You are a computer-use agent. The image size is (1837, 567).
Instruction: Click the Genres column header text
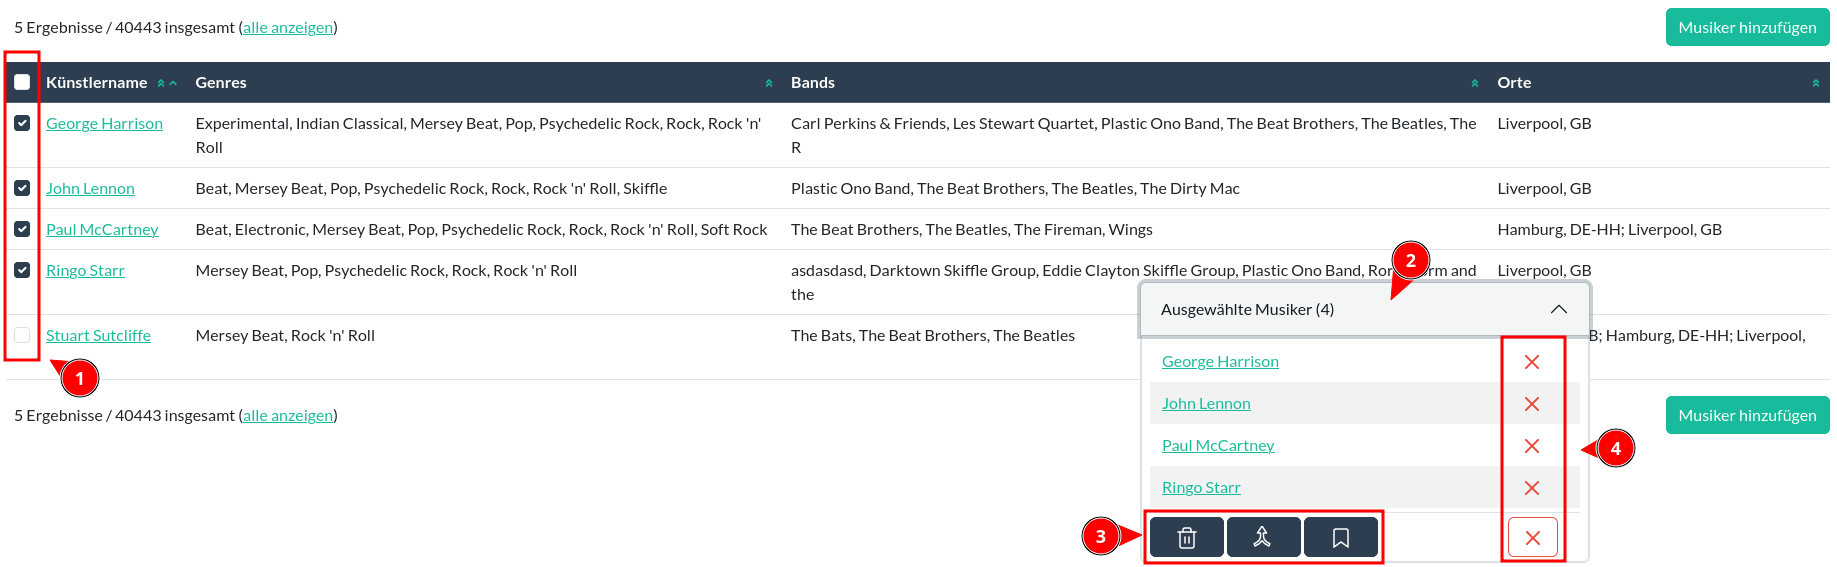[221, 83]
